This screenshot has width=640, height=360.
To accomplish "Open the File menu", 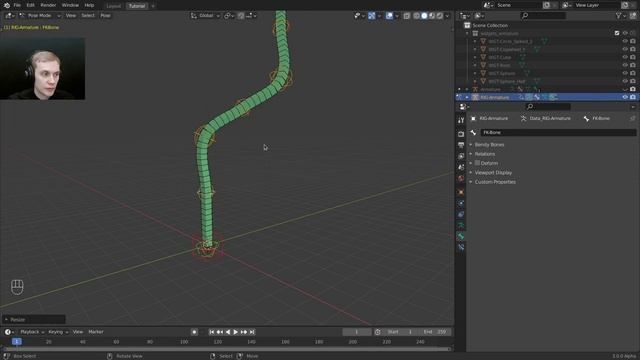I will 17,5.
